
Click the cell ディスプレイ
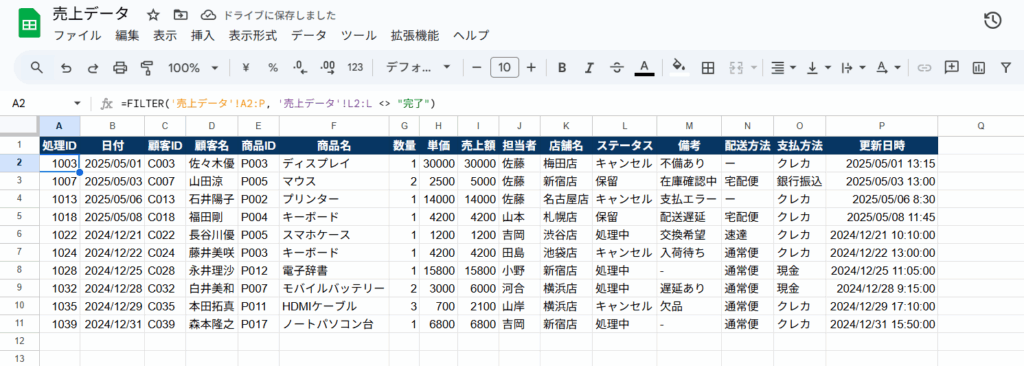click(334, 163)
